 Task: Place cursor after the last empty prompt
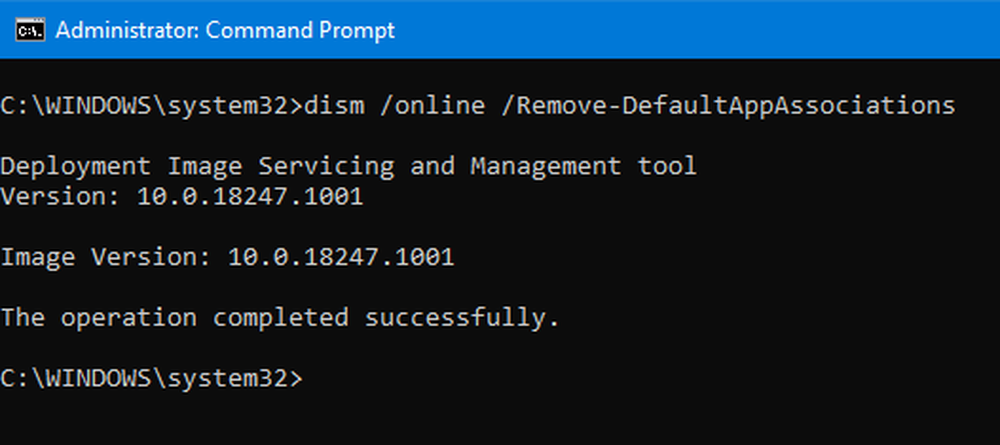[311, 379]
